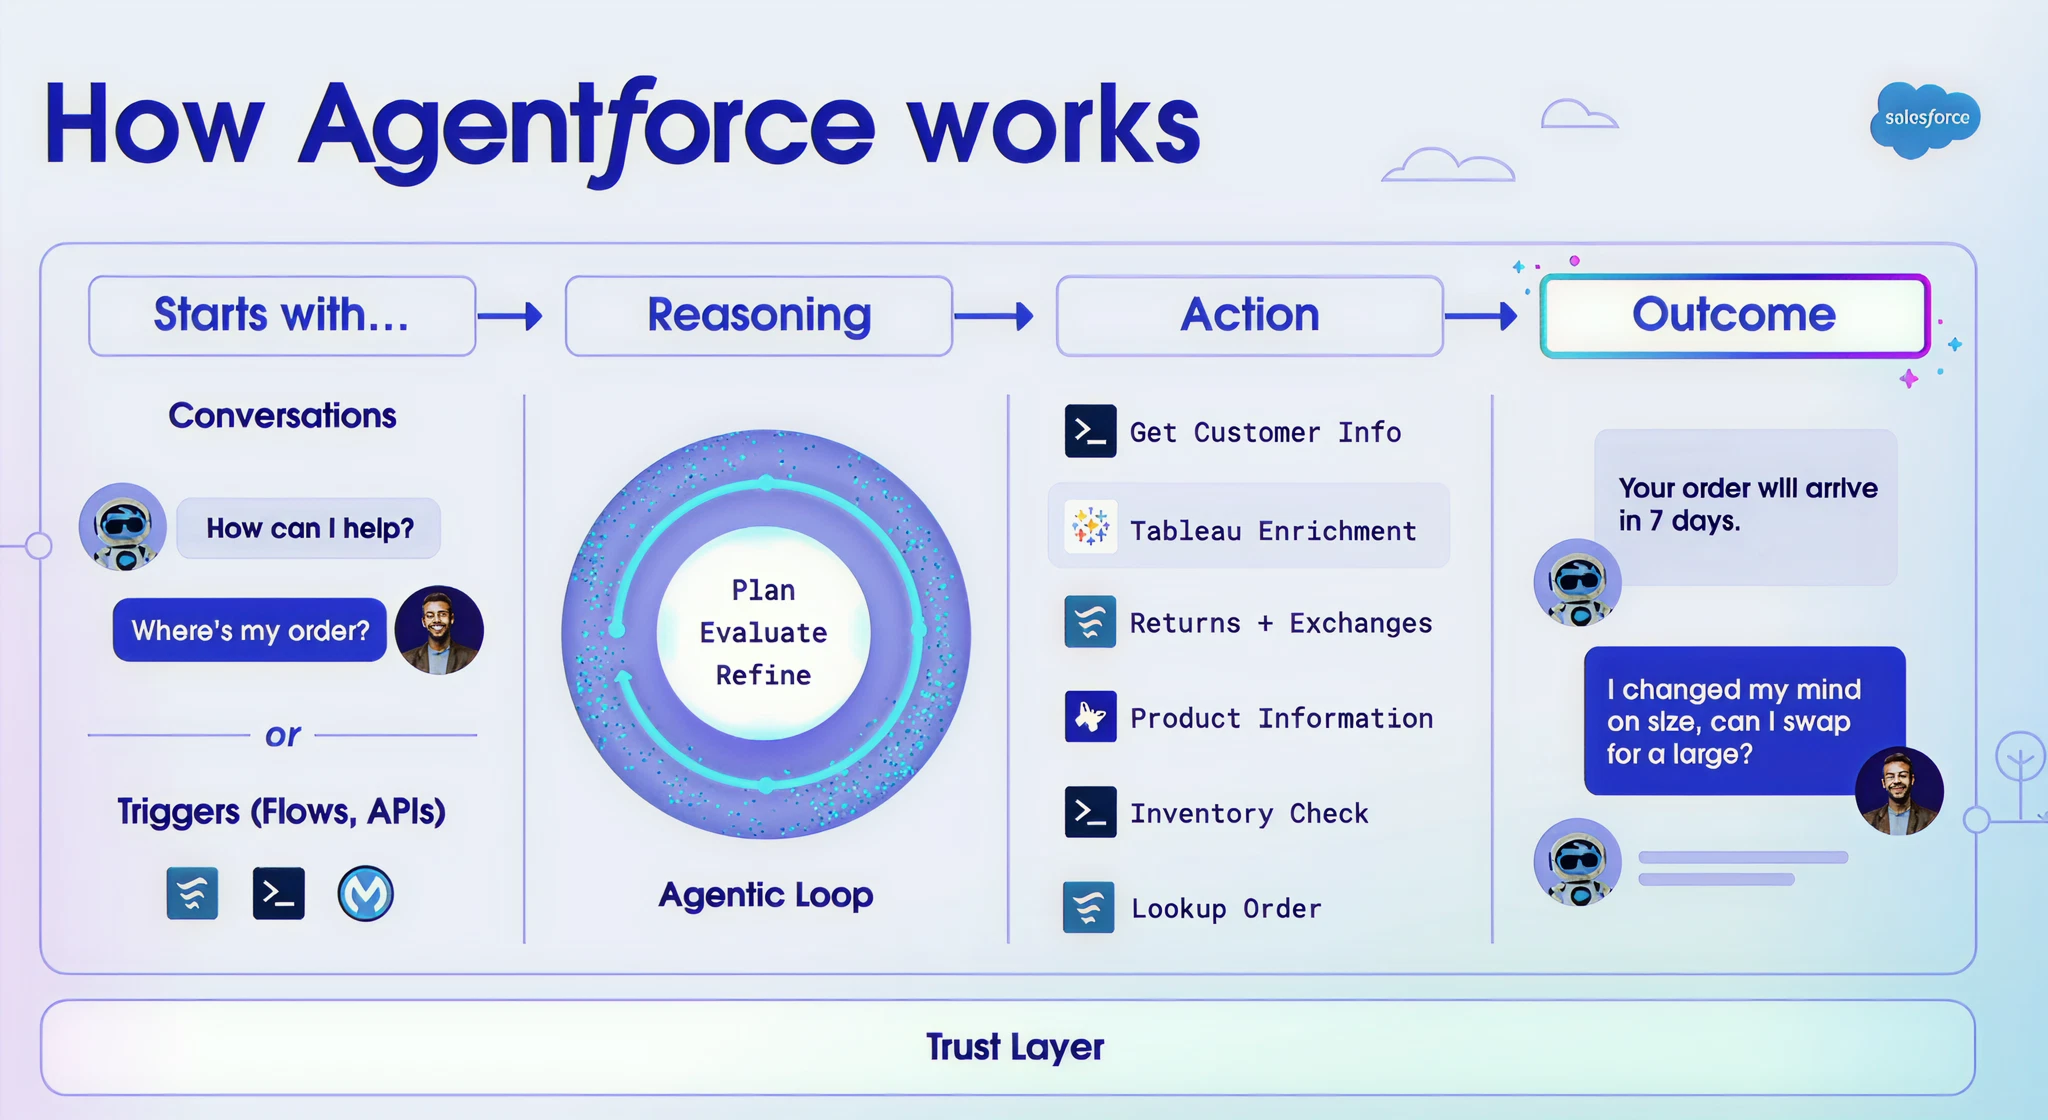The image size is (2048, 1120).
Task: Click the Trust Layer bar
Action: pos(1008,1047)
